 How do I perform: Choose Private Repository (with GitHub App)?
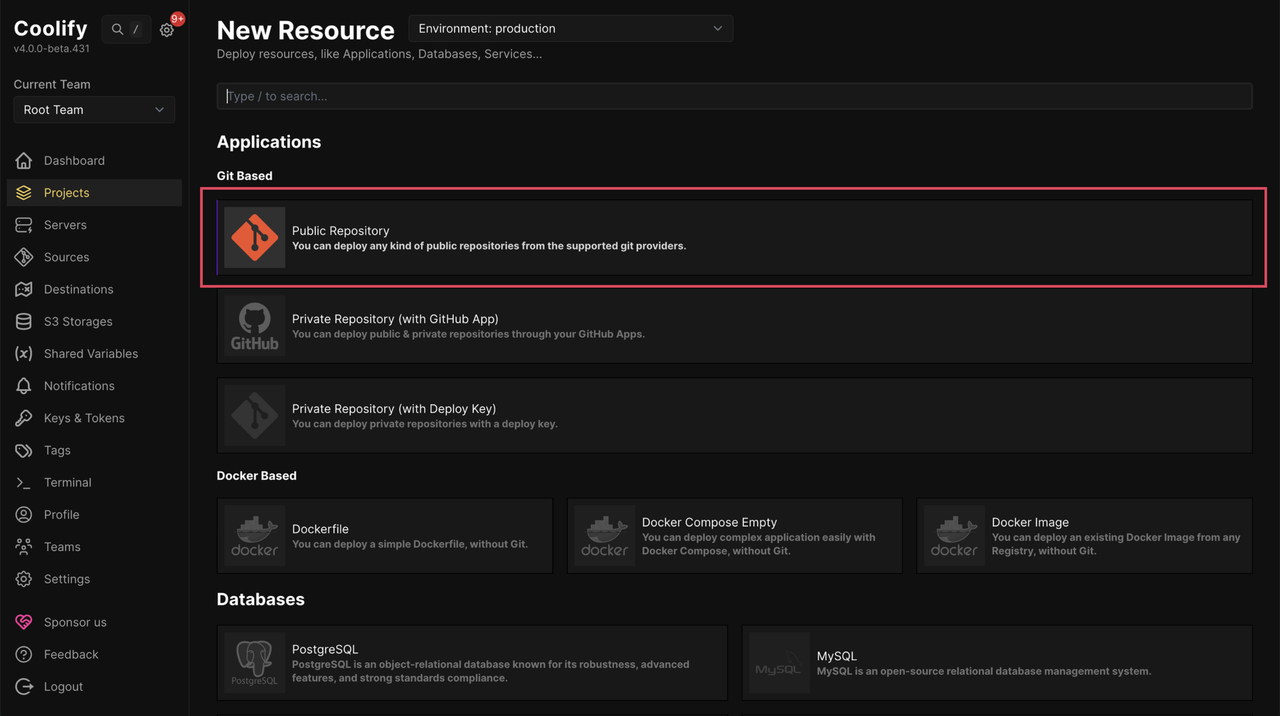395,319
